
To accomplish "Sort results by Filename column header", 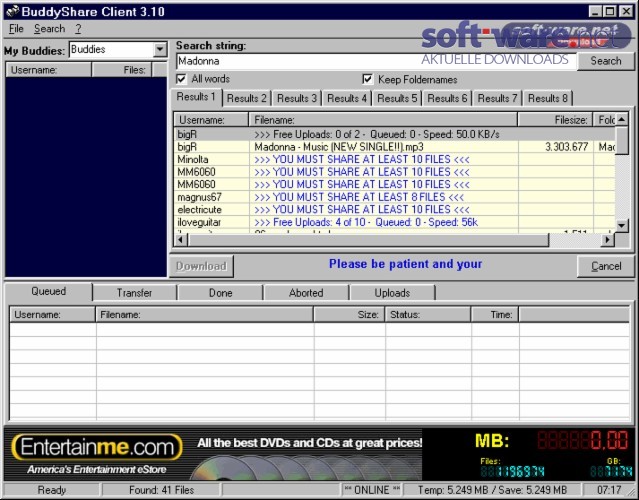I will [x=383, y=120].
